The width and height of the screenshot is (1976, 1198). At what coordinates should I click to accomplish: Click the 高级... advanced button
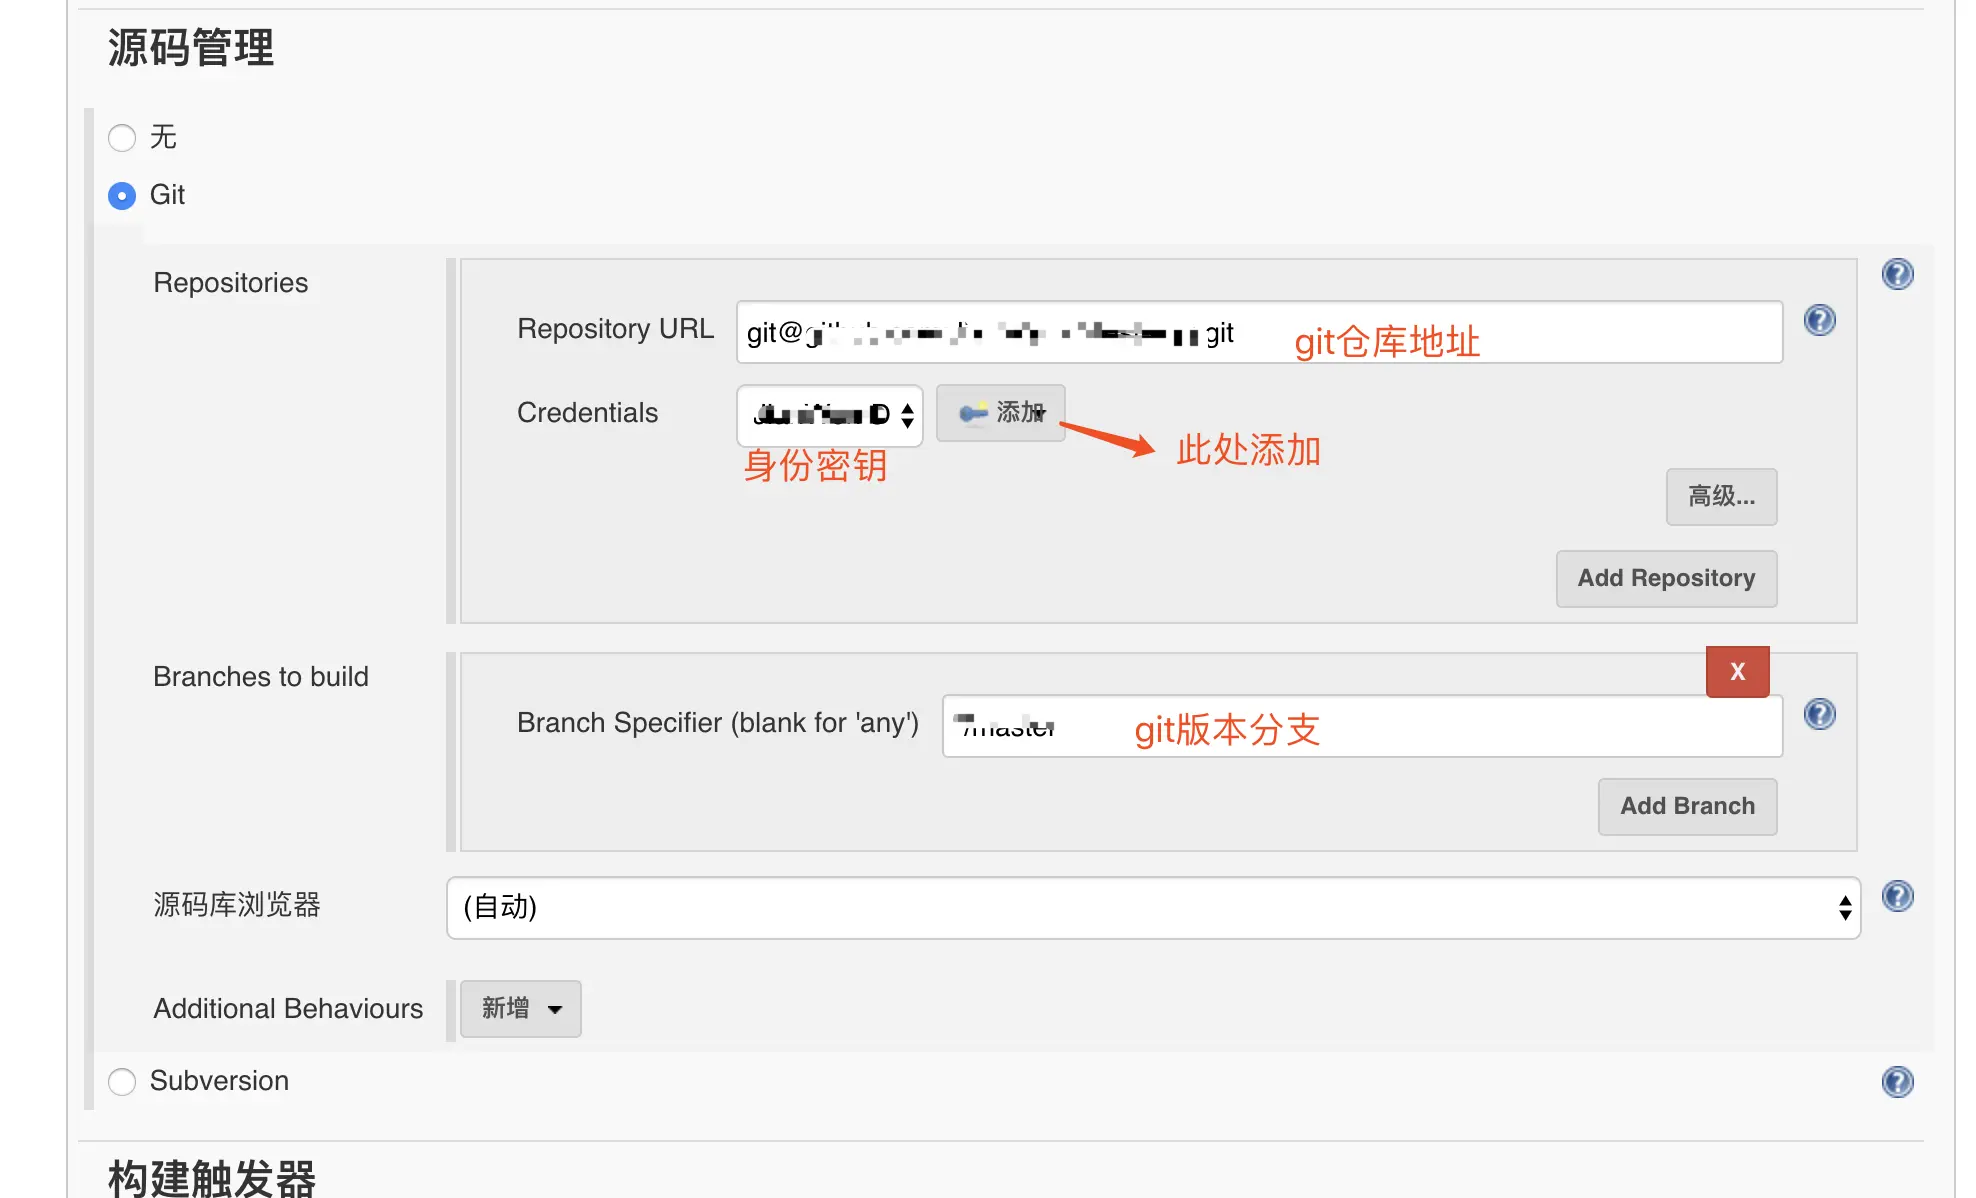pos(1721,497)
